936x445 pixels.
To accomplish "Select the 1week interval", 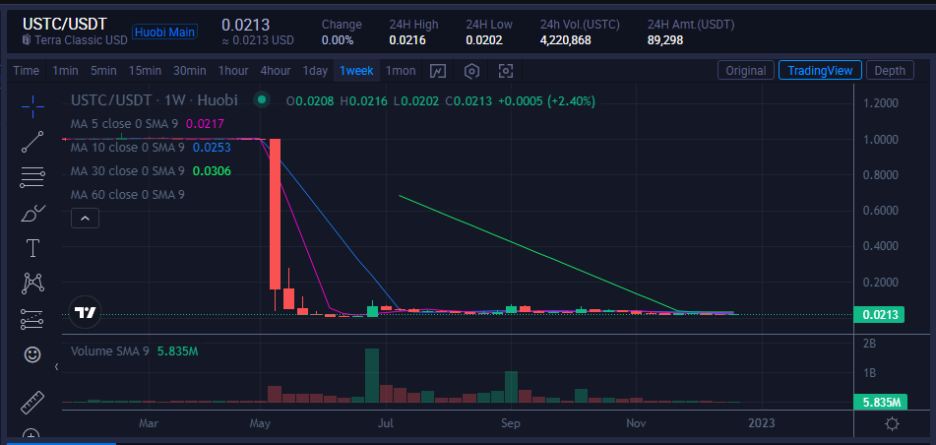I will tap(356, 70).
